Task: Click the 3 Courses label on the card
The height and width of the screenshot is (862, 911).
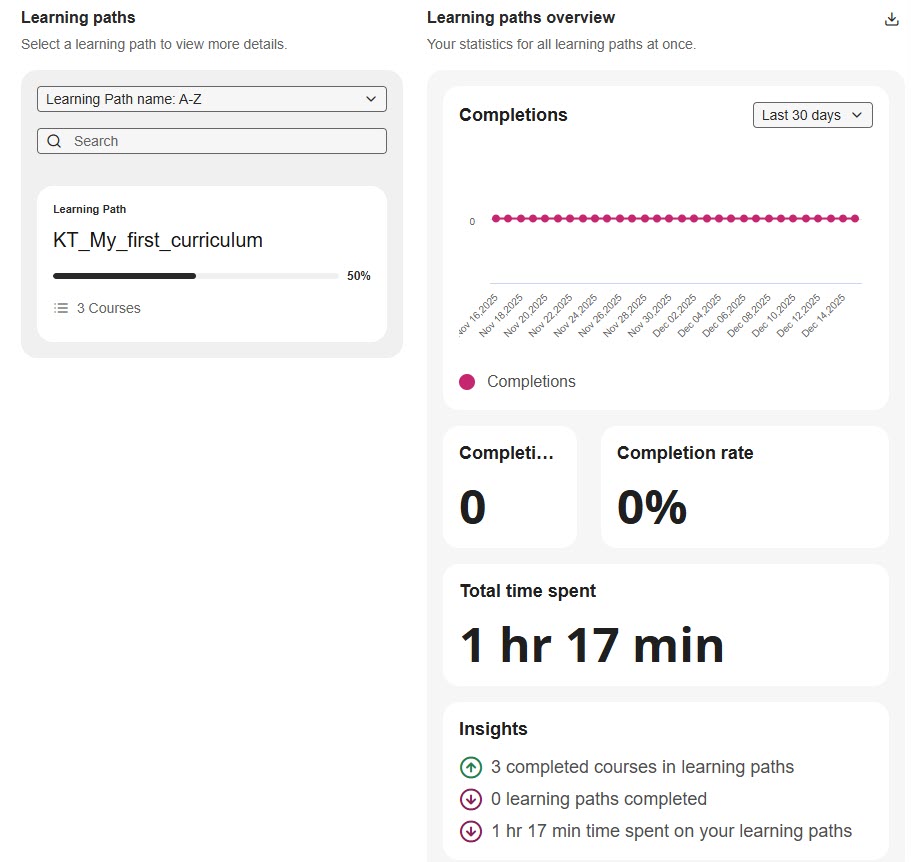Action: click(108, 308)
